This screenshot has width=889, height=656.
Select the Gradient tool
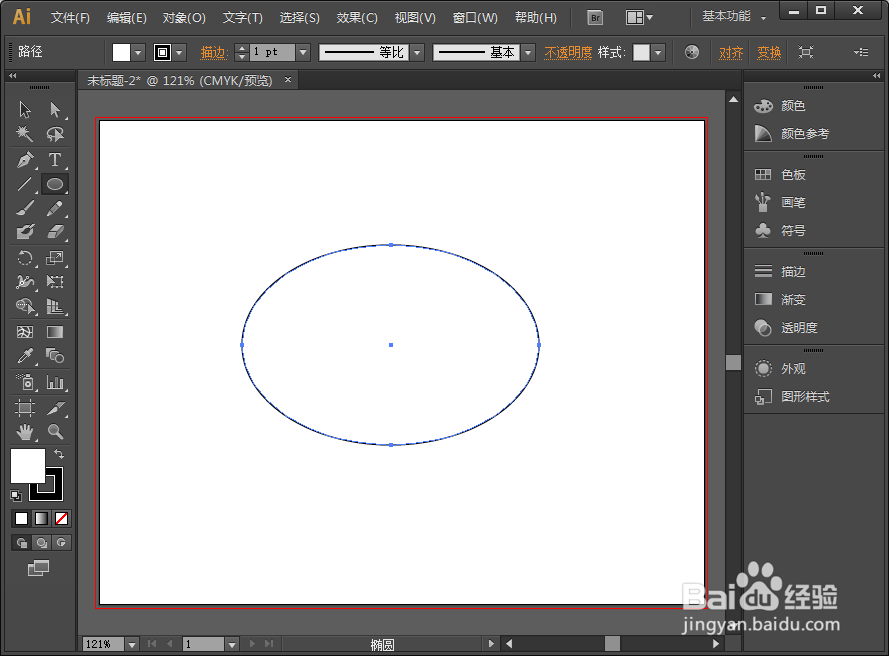click(x=55, y=332)
